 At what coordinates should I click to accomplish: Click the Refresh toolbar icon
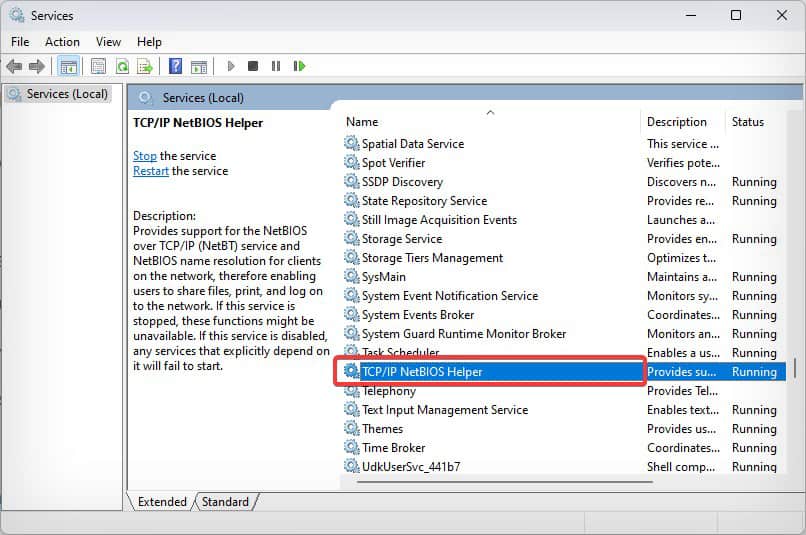[x=122, y=66]
